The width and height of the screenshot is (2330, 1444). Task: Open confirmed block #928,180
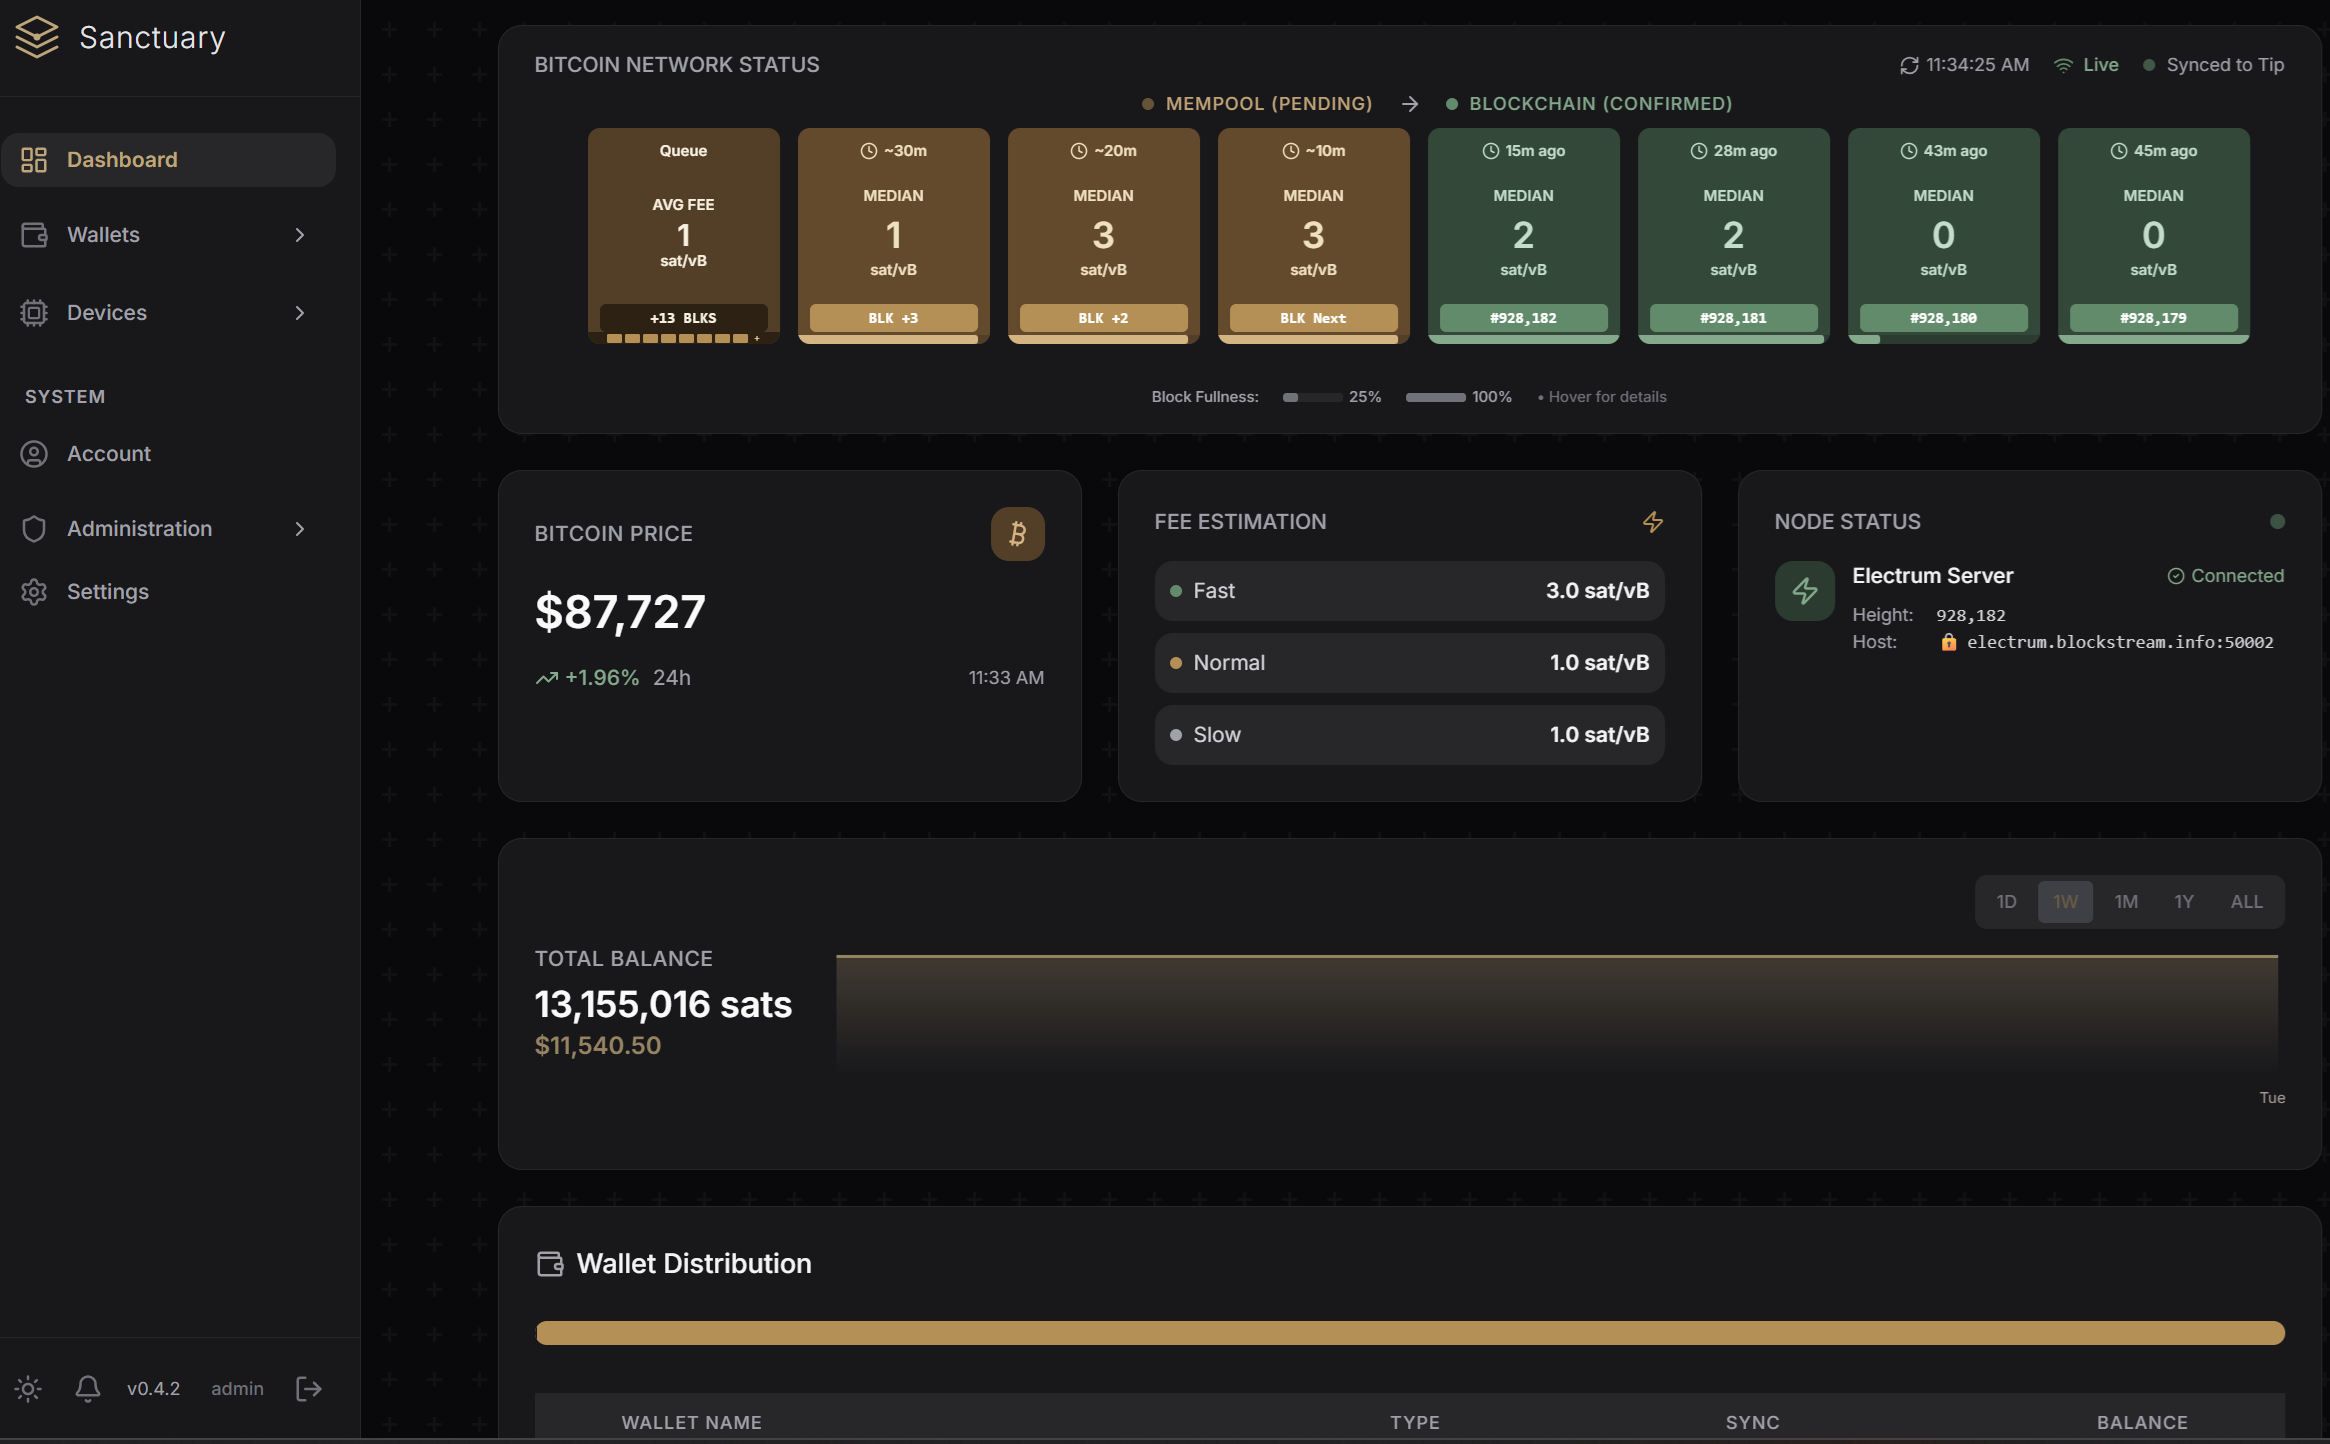tap(1944, 236)
